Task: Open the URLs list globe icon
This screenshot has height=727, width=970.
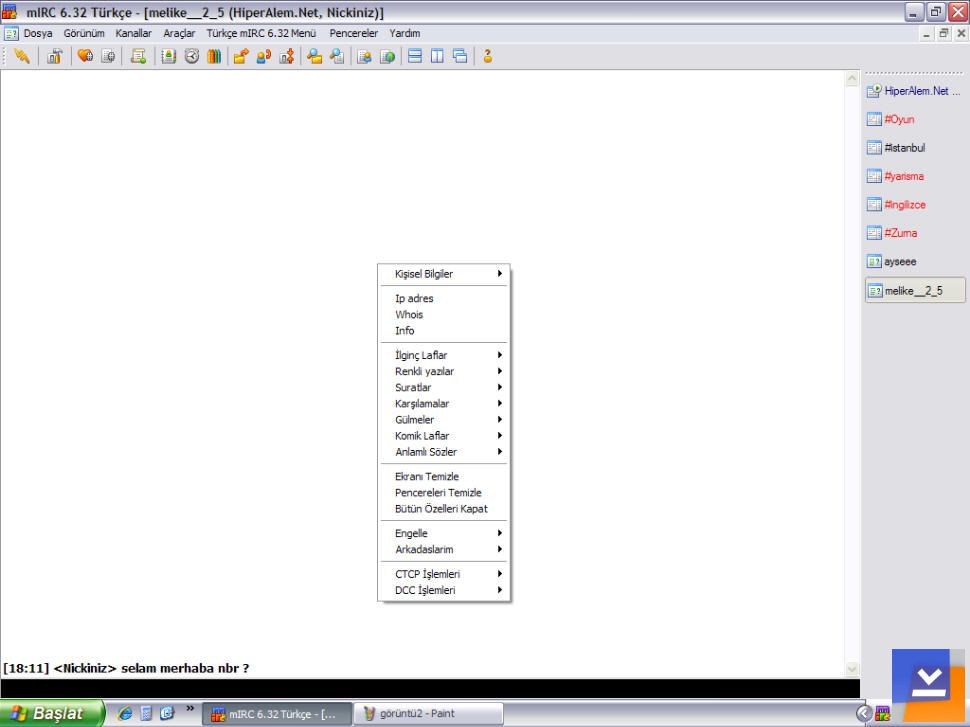Action: 388,56
